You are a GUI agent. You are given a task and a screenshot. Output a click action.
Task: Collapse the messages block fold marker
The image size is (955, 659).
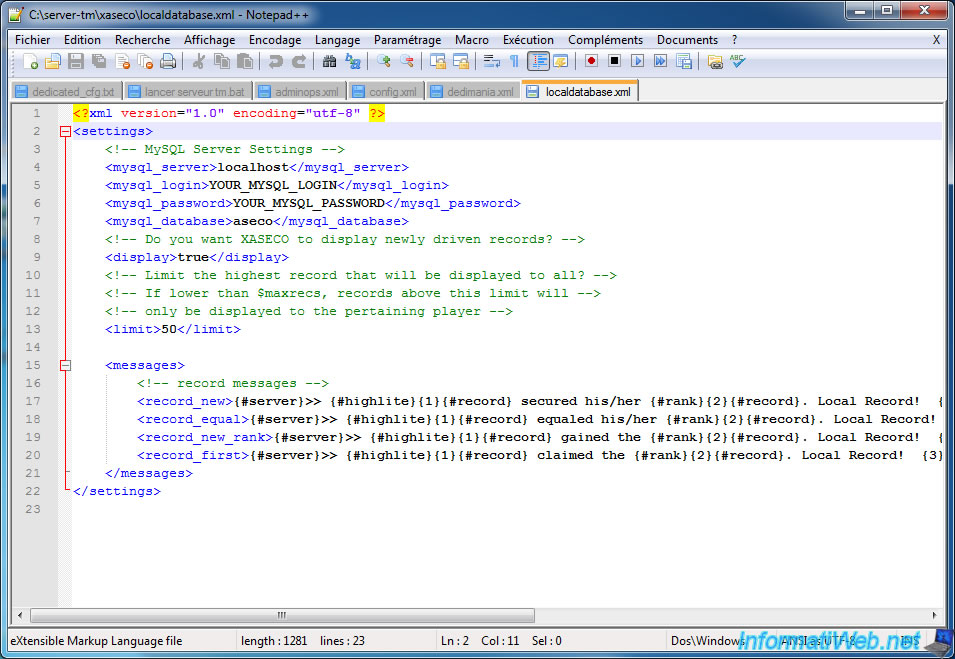pos(66,365)
